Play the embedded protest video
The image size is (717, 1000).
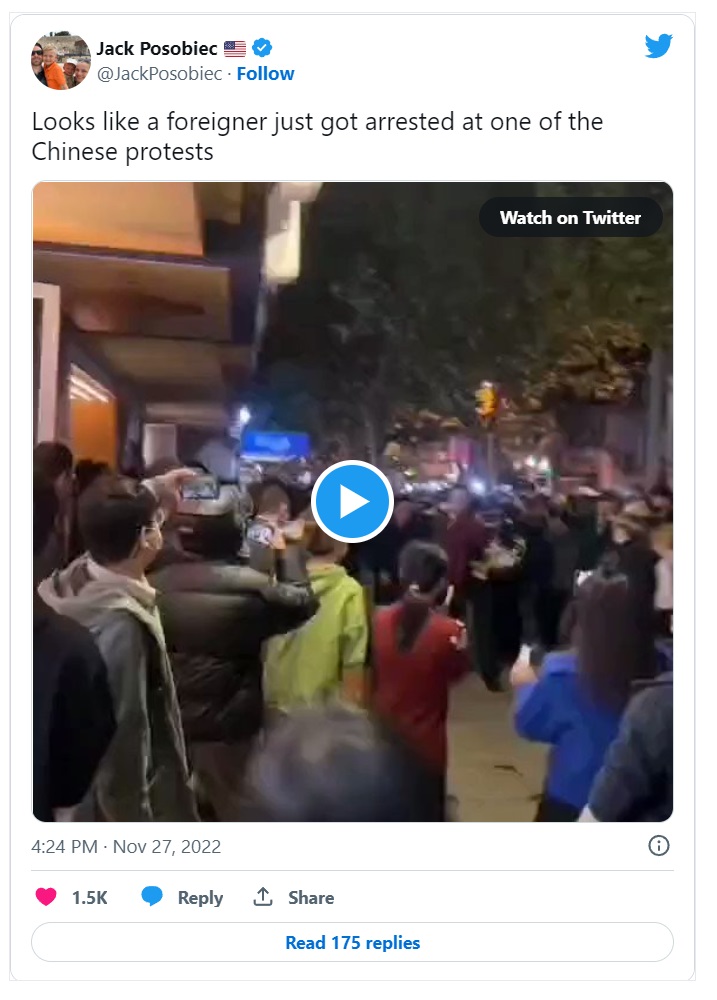(352, 501)
